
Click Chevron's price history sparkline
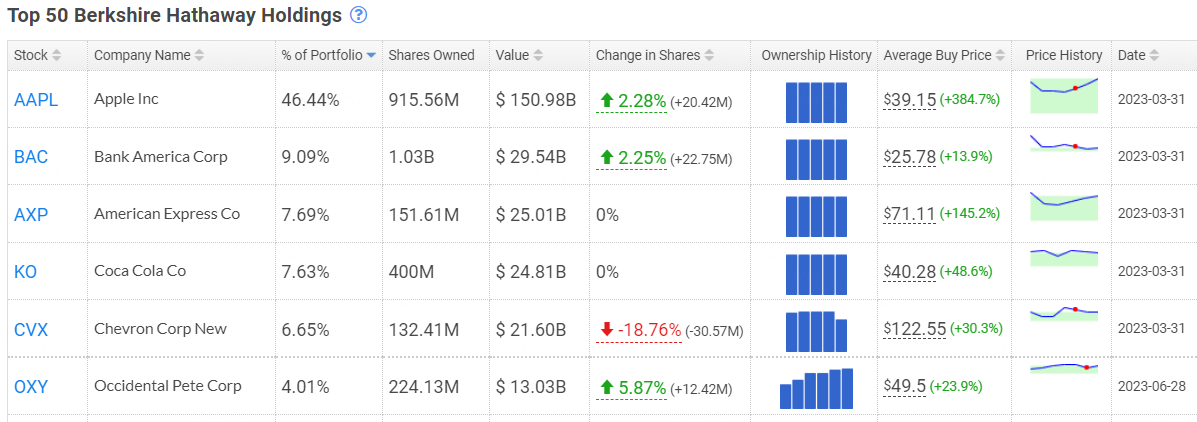(x=1063, y=317)
